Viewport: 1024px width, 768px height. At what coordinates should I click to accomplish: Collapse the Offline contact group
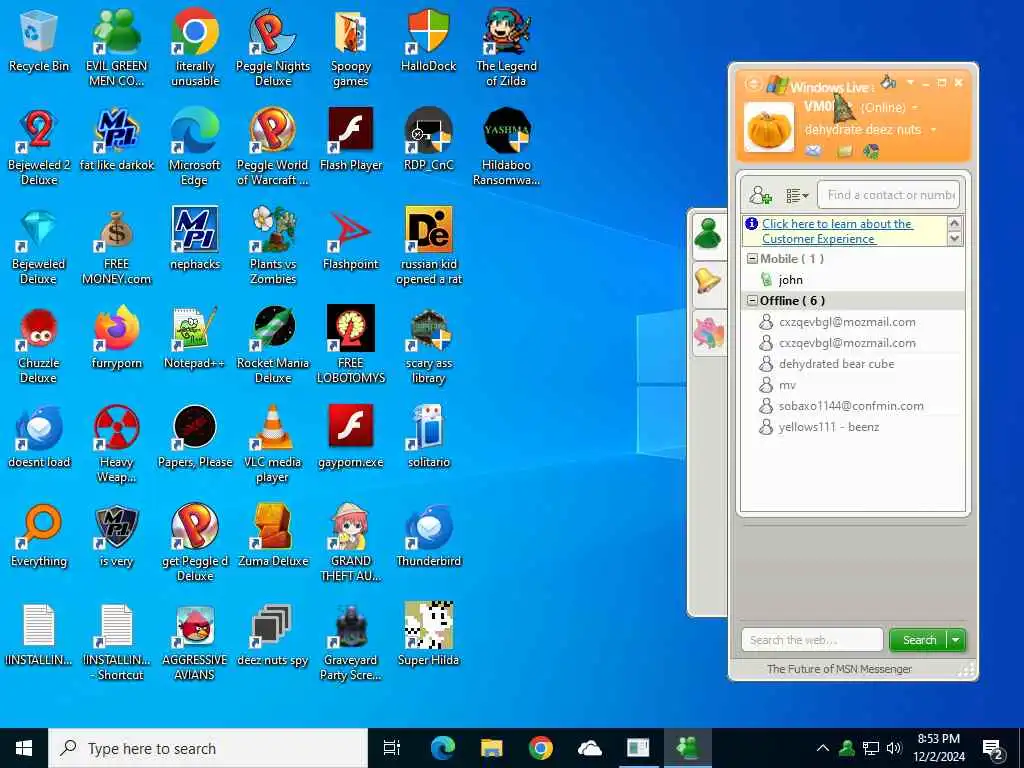[x=752, y=300]
